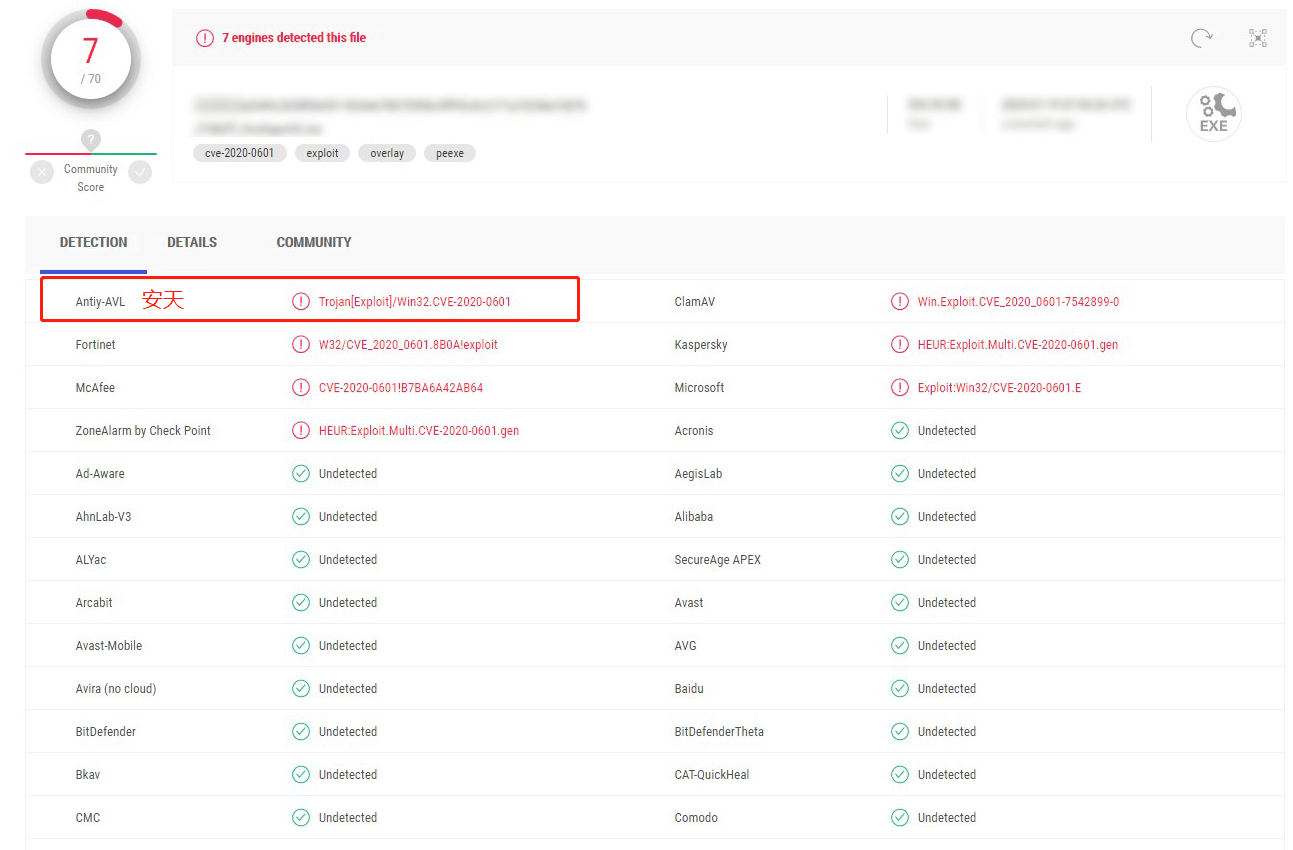This screenshot has width=1293, height=850.
Task: Select the peexe tag
Action: coord(450,153)
